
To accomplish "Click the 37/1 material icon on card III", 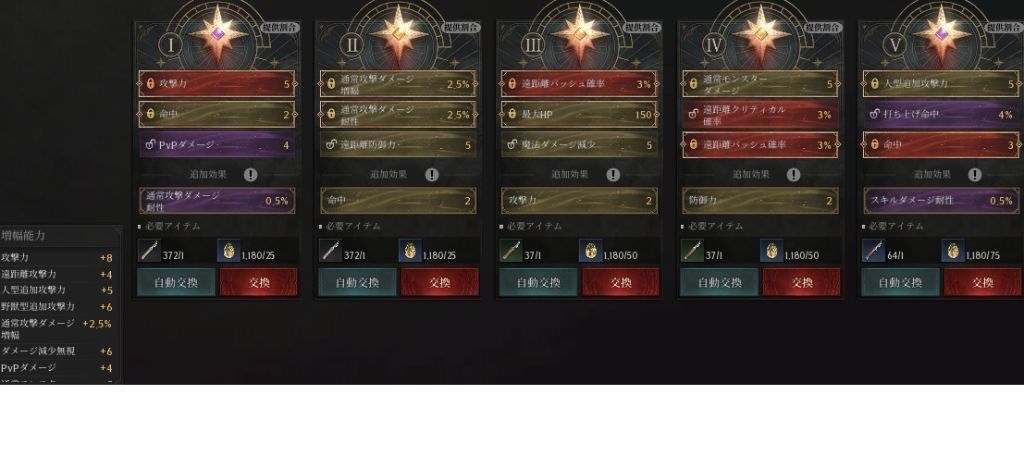I will point(511,251).
